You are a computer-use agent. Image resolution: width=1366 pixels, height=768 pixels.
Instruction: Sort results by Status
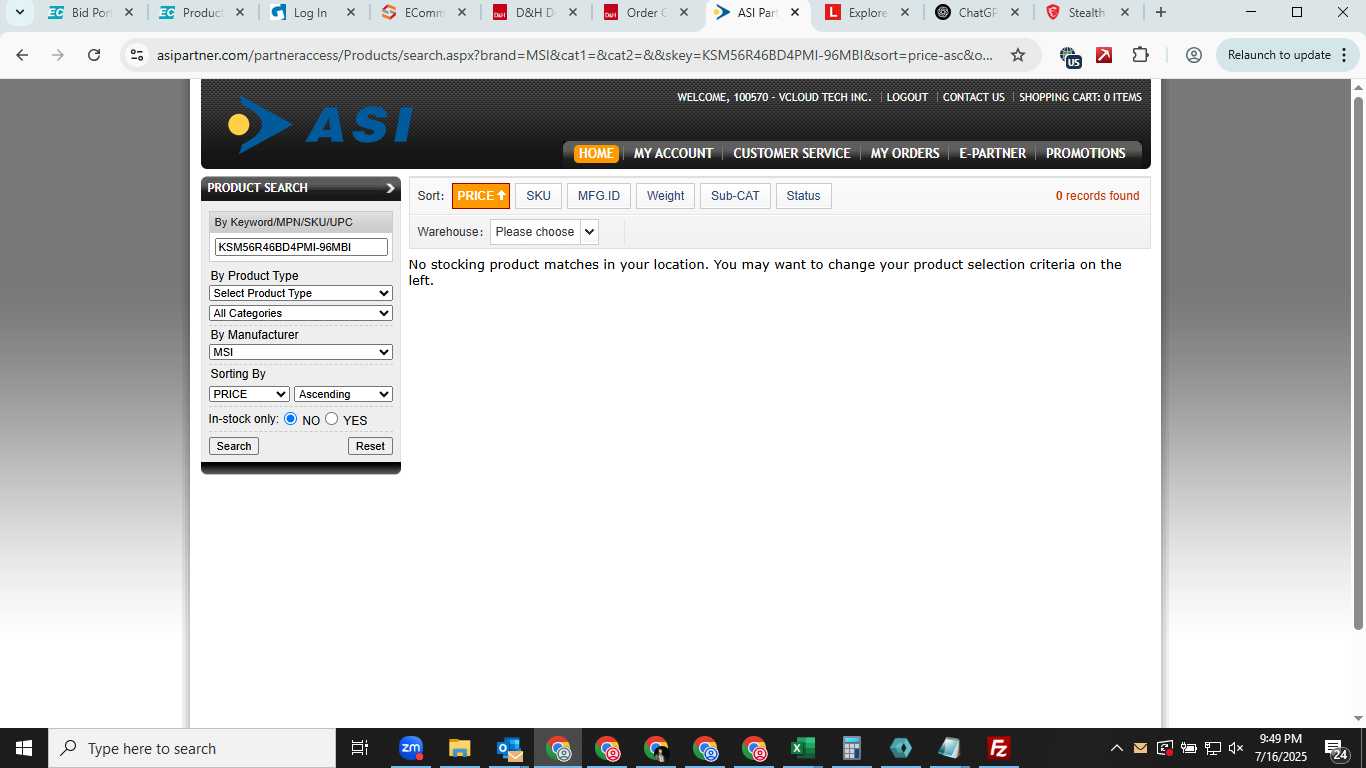point(803,196)
